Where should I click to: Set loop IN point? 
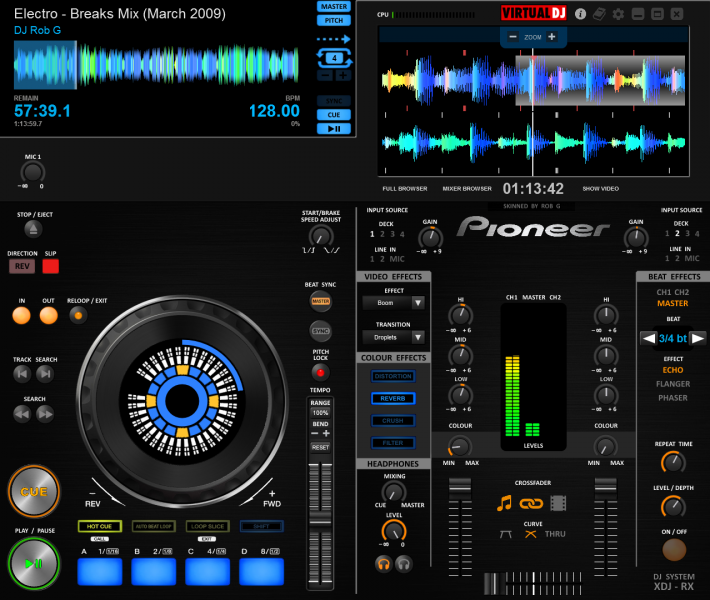click(21, 316)
